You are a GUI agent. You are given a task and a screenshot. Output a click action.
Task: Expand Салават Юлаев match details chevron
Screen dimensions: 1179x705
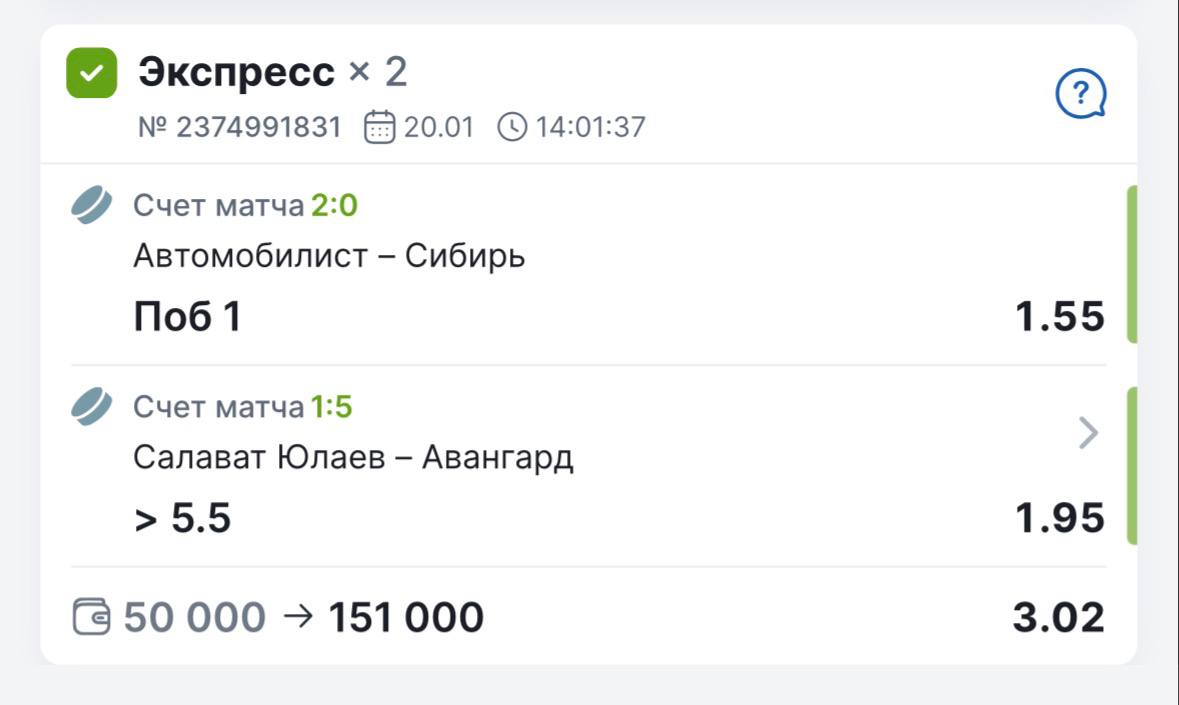tap(1088, 433)
